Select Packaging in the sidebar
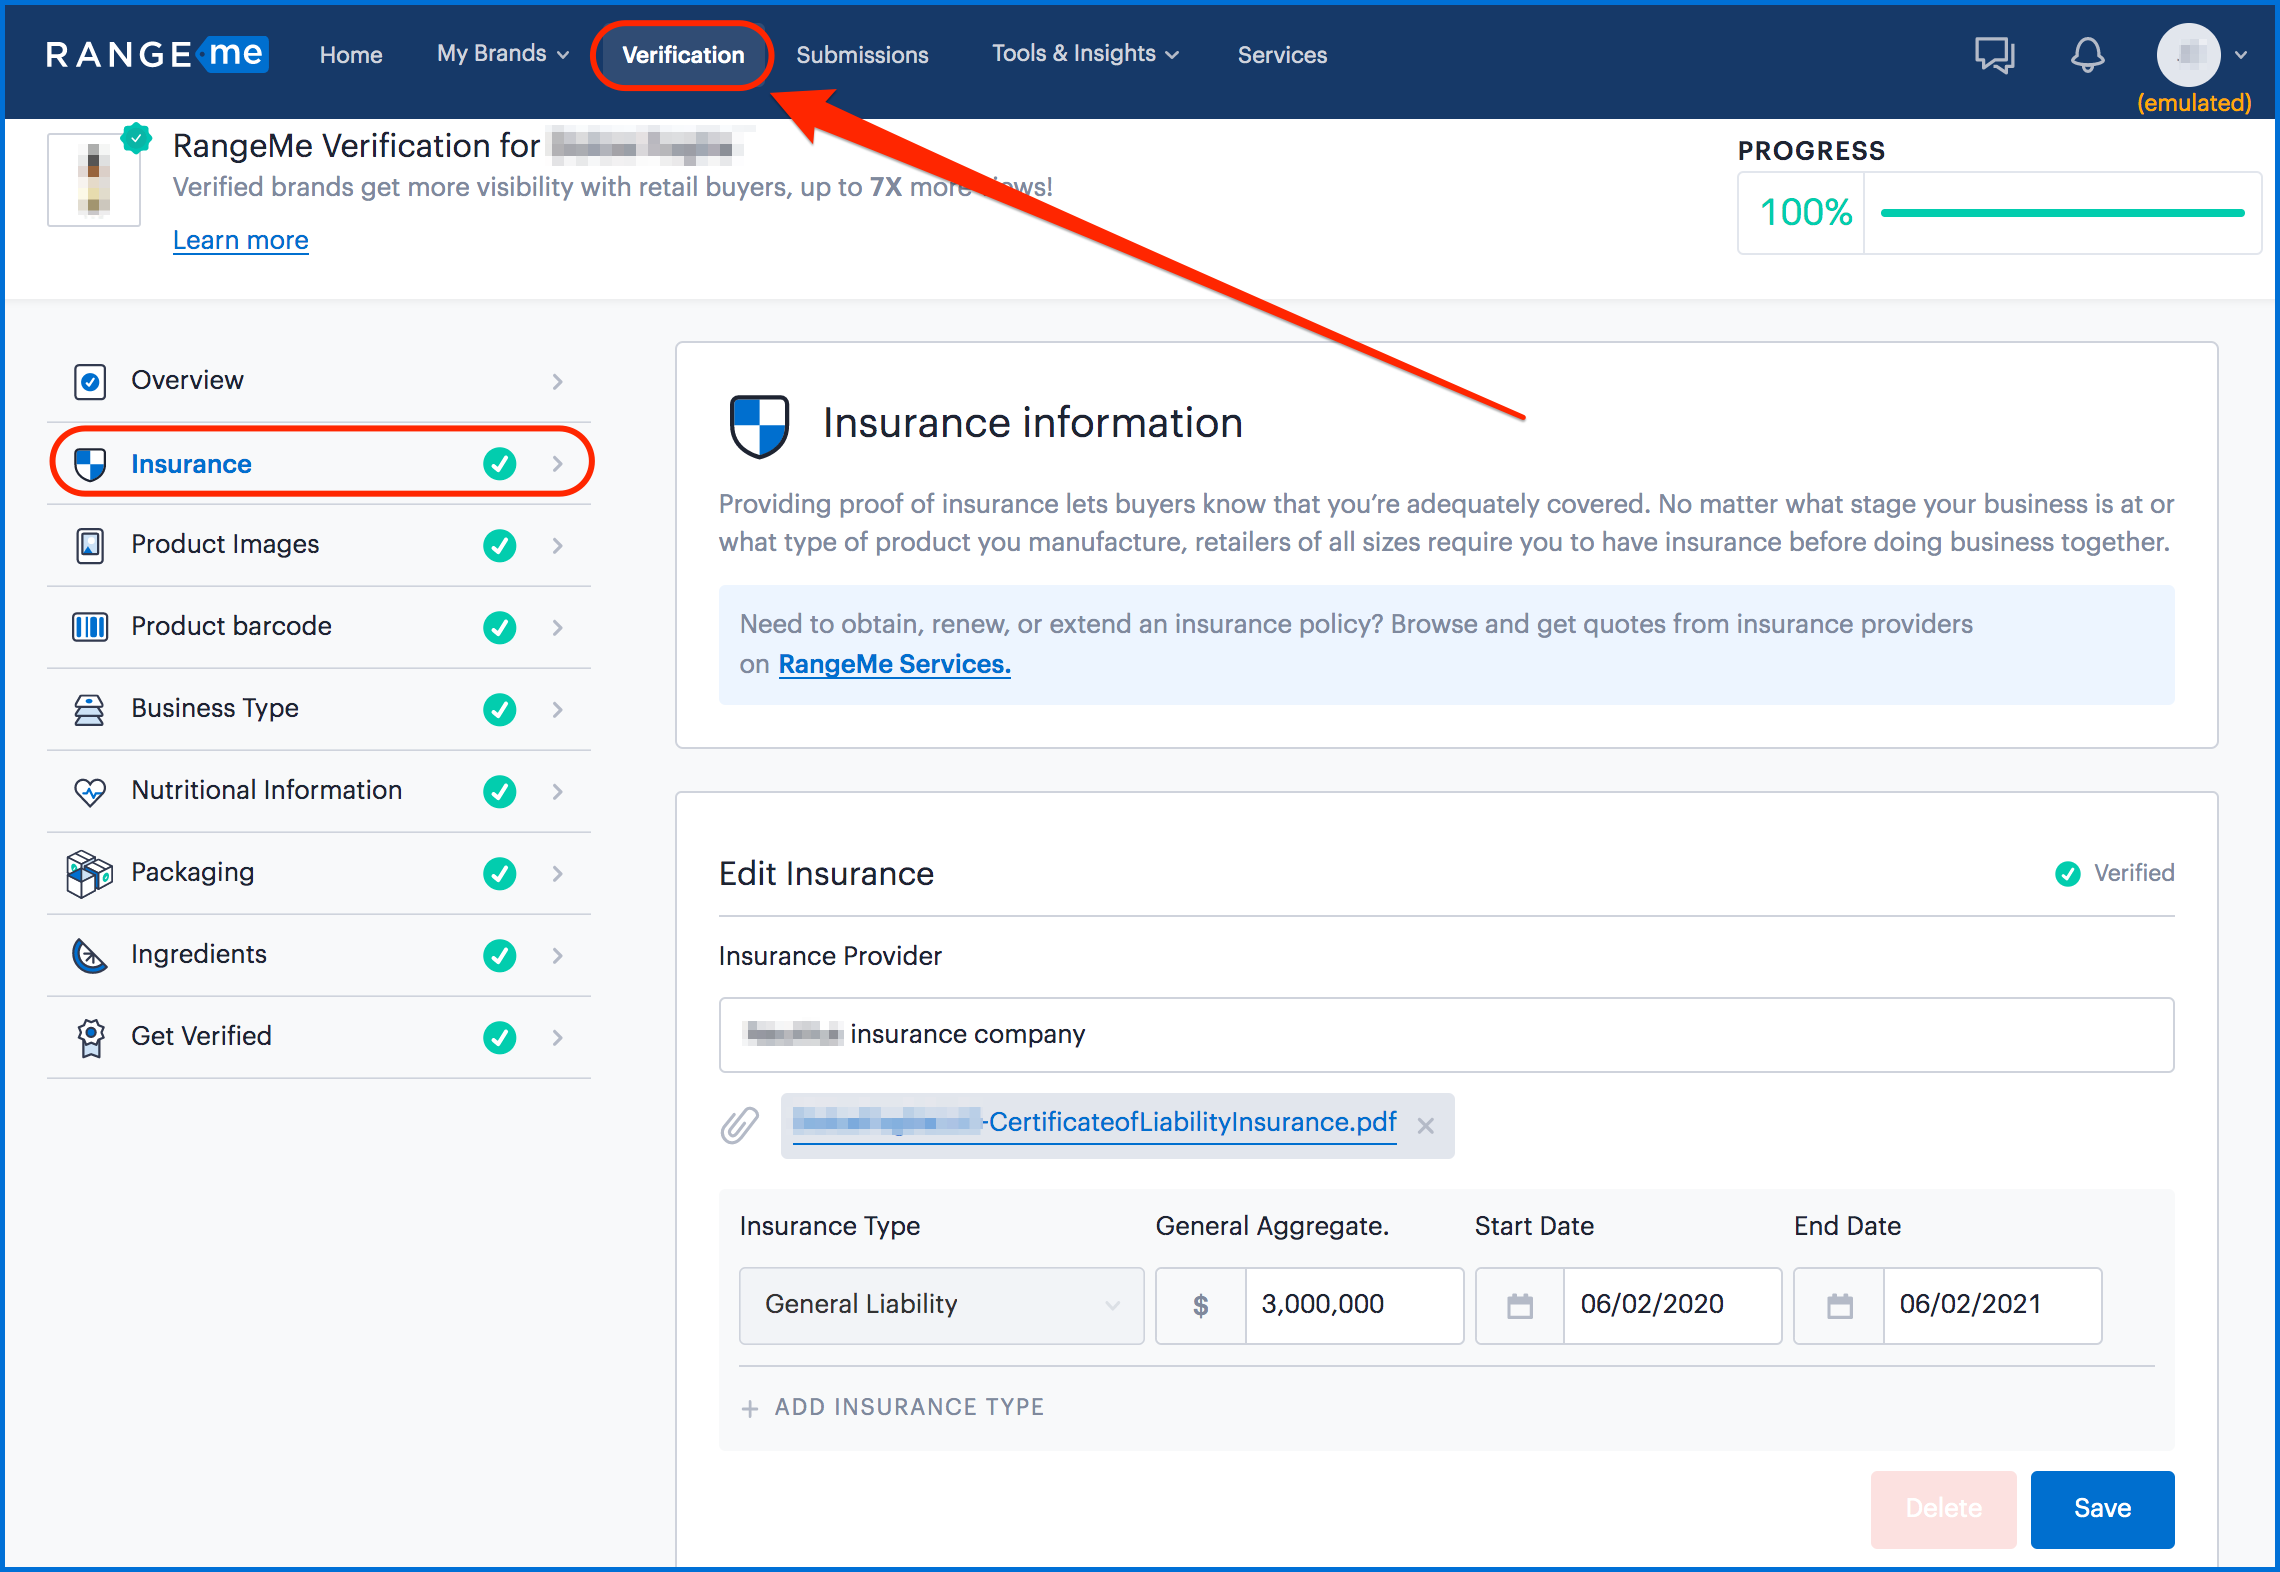Viewport: 2280px width, 1572px height. (x=318, y=873)
